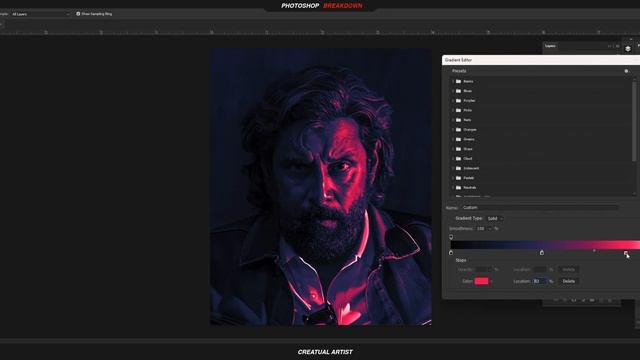Open the Basics gradient preset folder
The width and height of the screenshot is (640, 360).
coord(458,81)
